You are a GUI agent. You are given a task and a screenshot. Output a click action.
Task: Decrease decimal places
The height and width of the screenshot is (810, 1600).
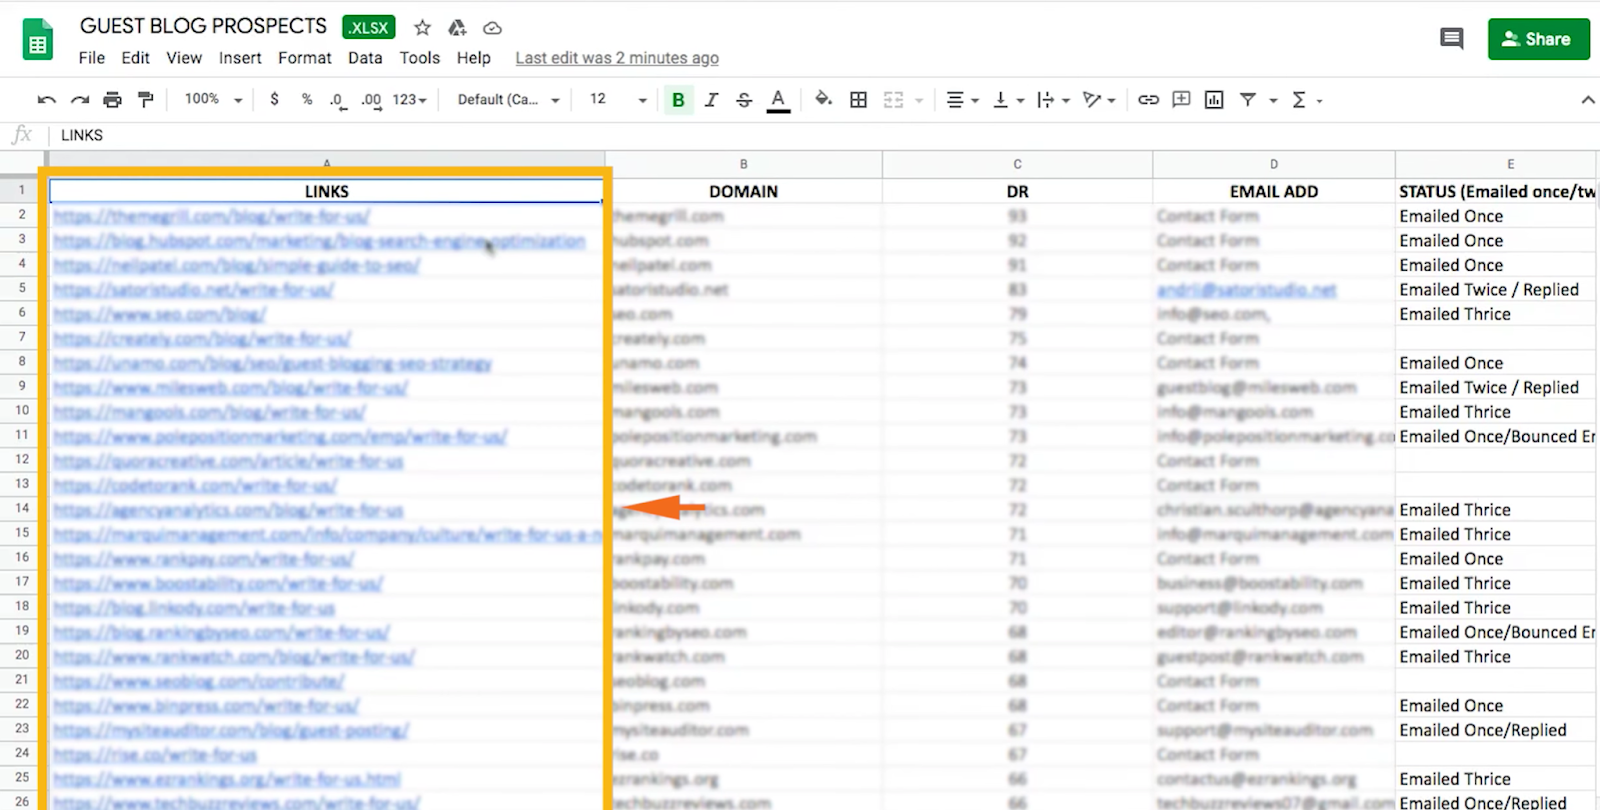(338, 100)
